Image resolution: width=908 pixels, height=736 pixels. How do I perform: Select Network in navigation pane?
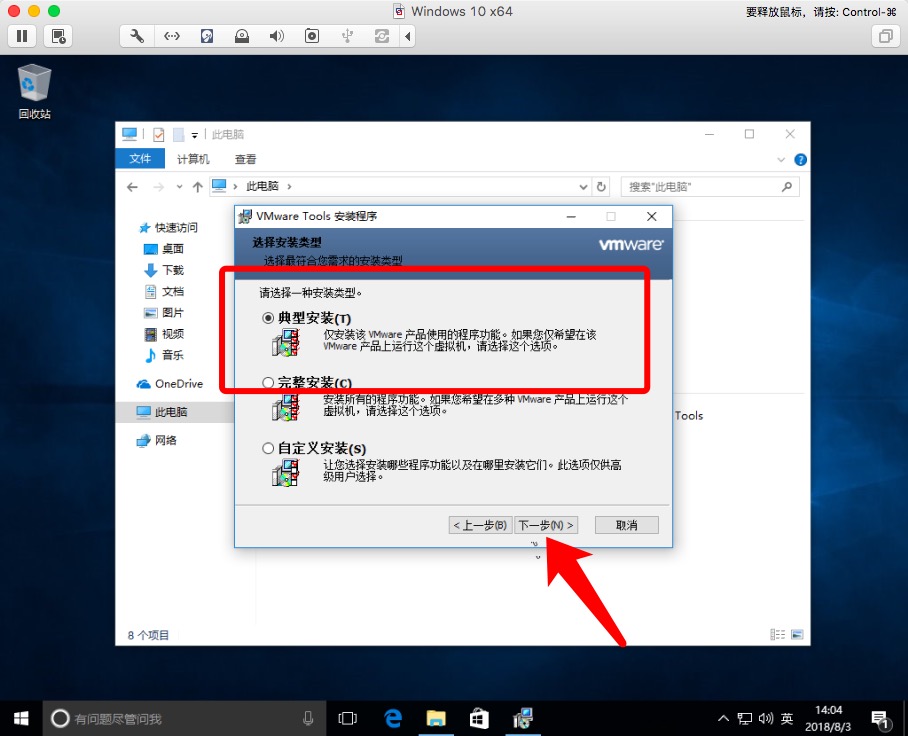tap(156, 440)
